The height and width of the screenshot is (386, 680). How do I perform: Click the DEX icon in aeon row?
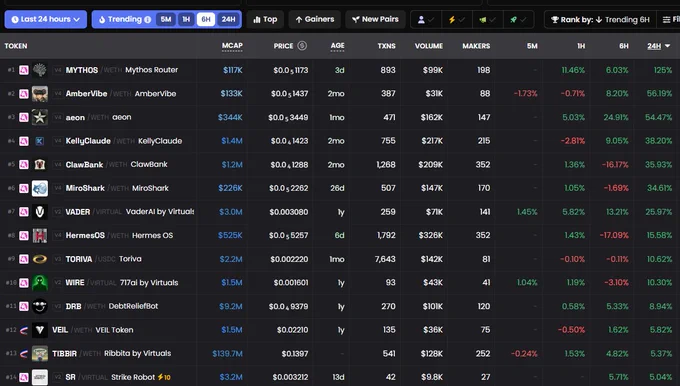[x=24, y=117]
